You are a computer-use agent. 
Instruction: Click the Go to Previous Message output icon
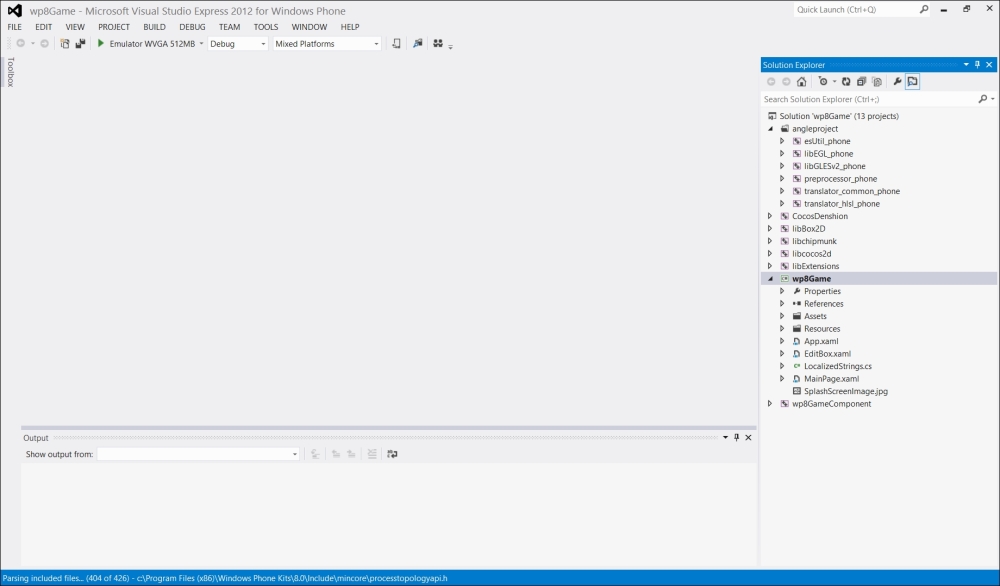coord(335,454)
